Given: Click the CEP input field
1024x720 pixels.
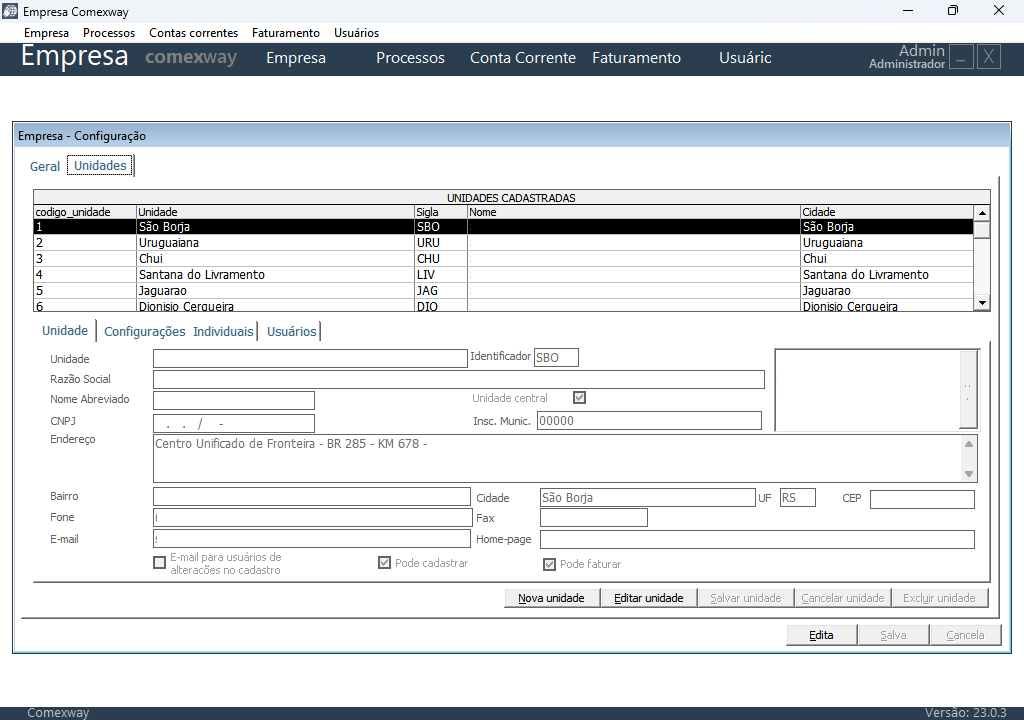Looking at the screenshot, I should click(922, 499).
